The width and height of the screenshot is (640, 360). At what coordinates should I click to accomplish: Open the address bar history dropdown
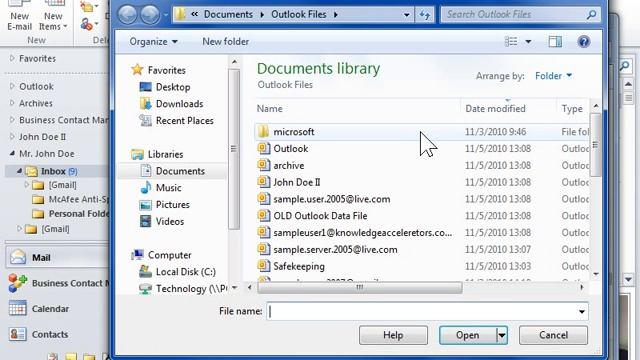407,15
